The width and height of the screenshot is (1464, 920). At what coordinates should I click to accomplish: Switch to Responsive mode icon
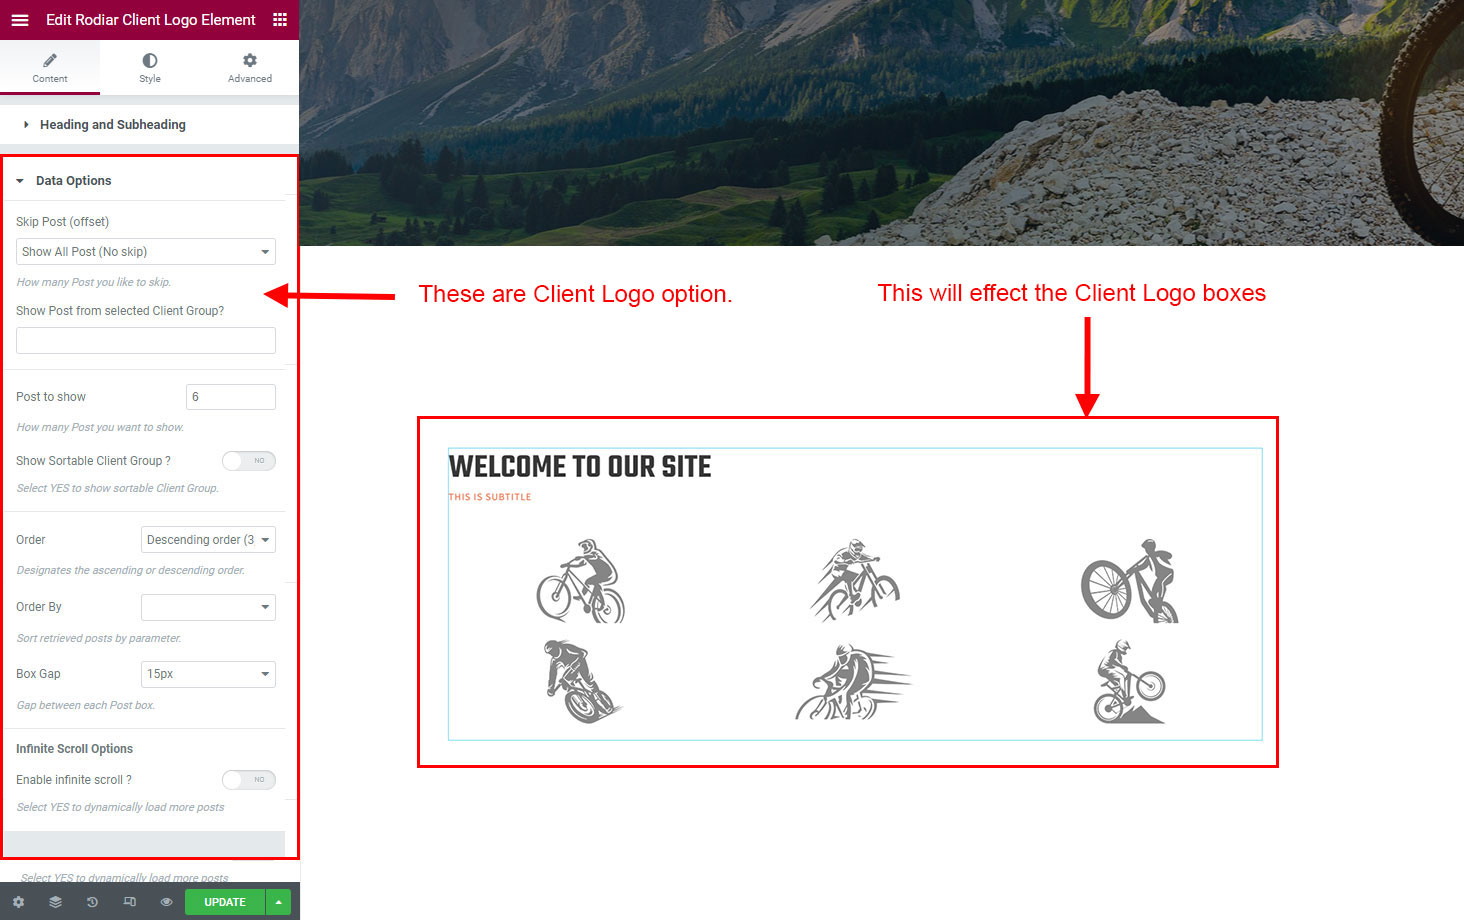[129, 902]
